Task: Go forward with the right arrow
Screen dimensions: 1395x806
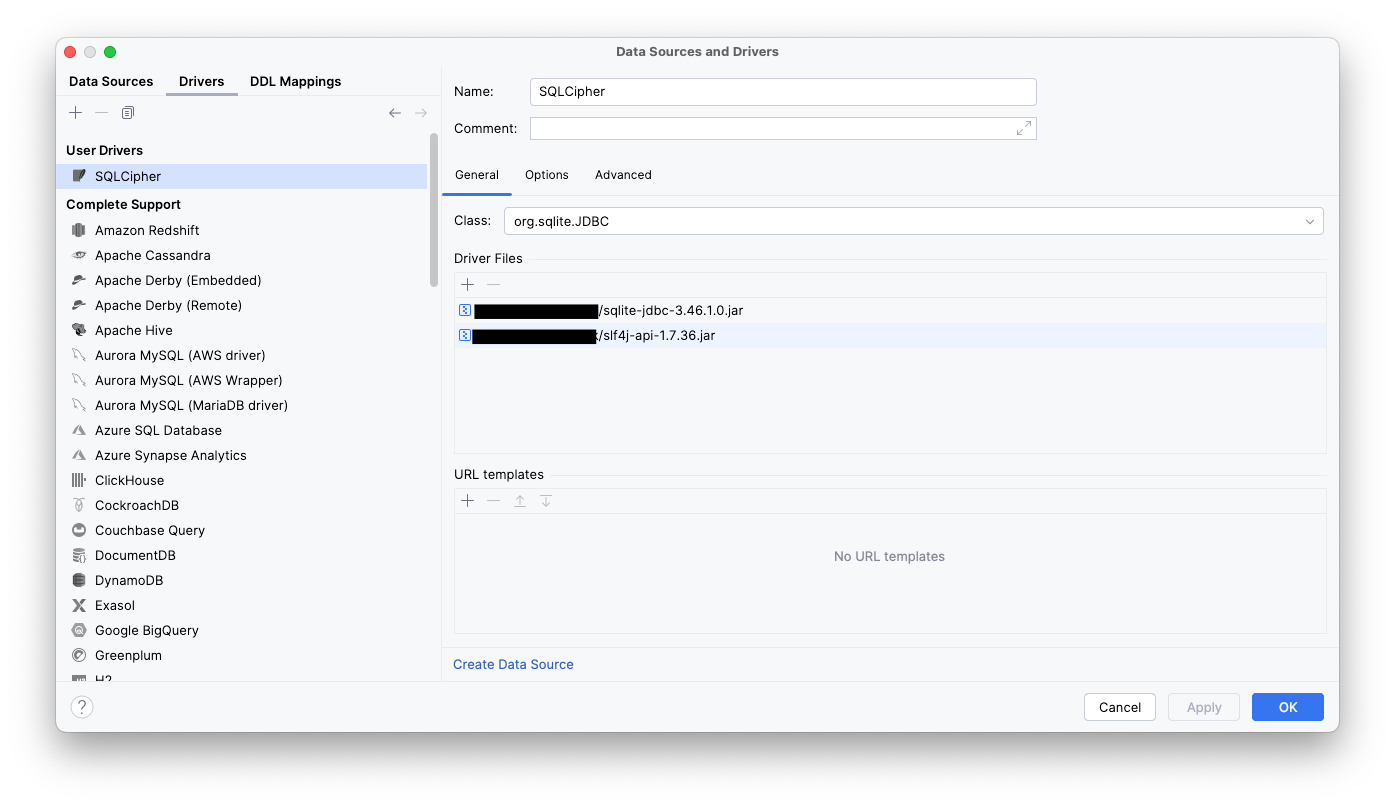Action: point(421,113)
